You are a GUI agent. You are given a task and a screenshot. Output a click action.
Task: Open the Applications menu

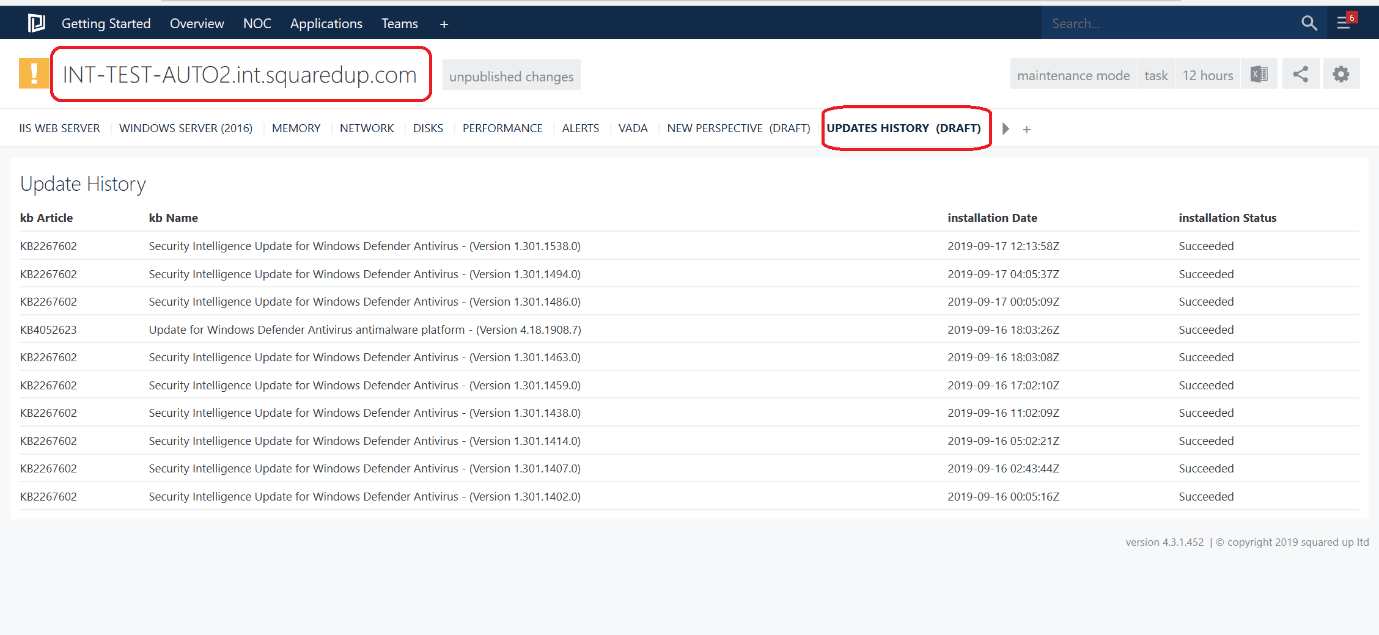[326, 24]
